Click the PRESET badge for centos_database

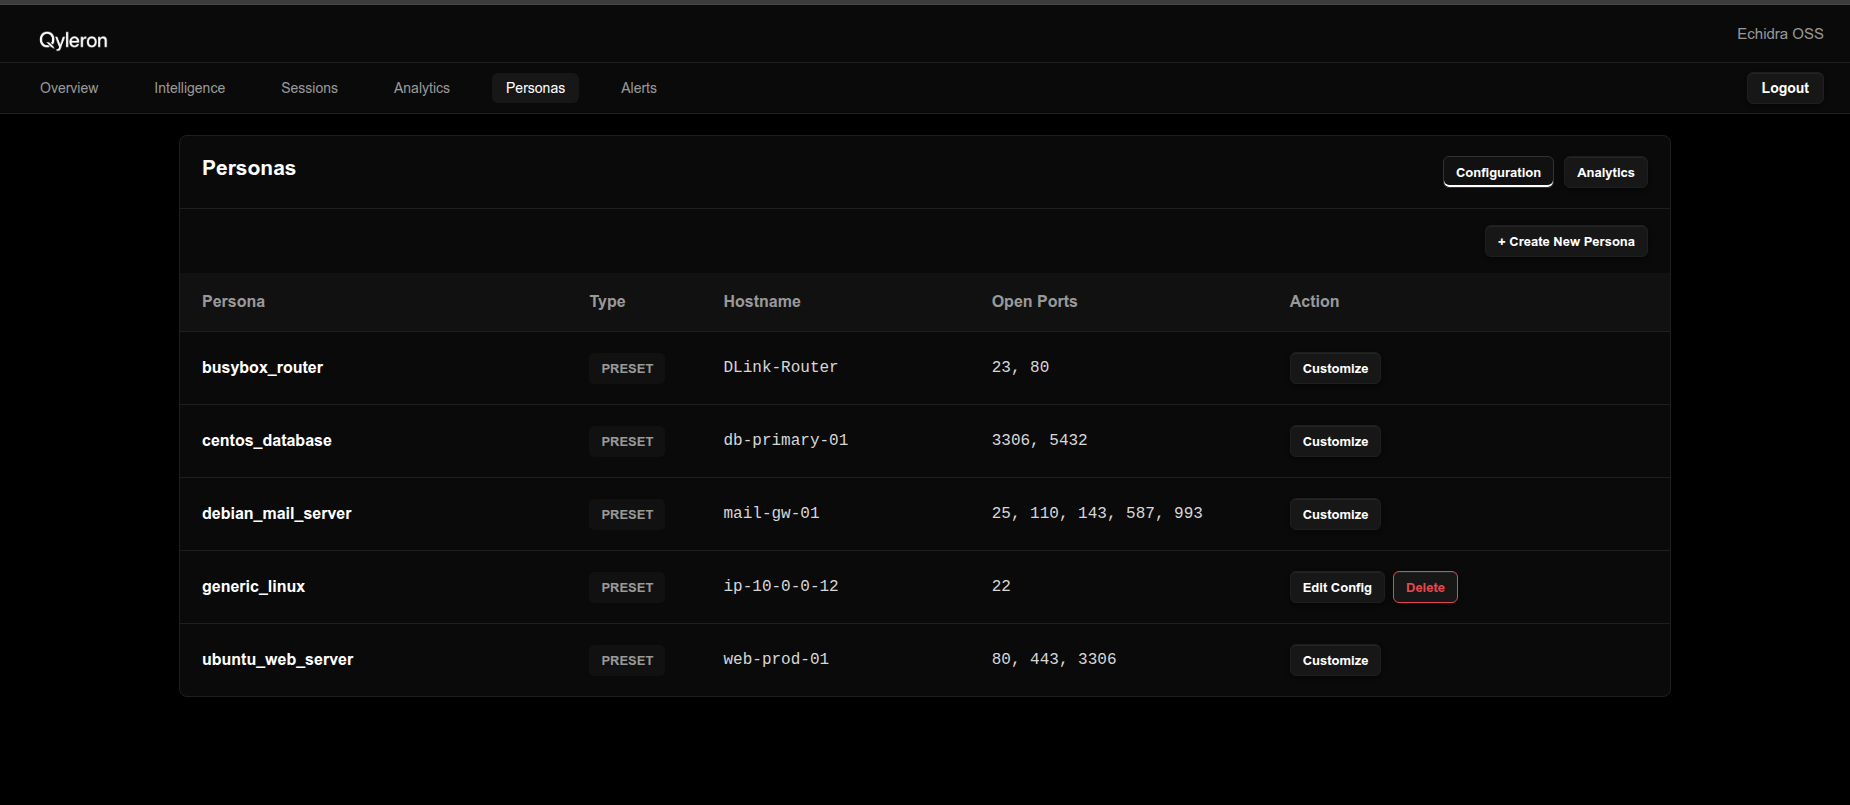pos(627,441)
